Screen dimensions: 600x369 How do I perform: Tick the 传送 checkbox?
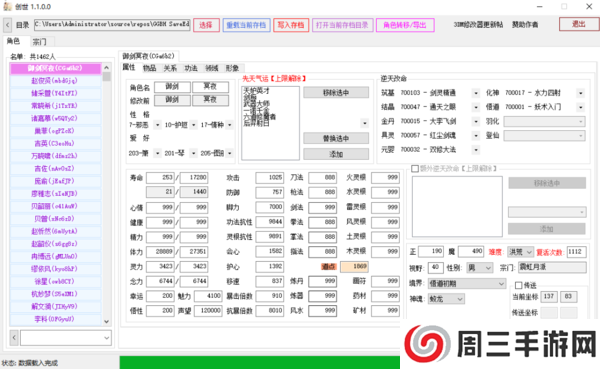coord(518,285)
